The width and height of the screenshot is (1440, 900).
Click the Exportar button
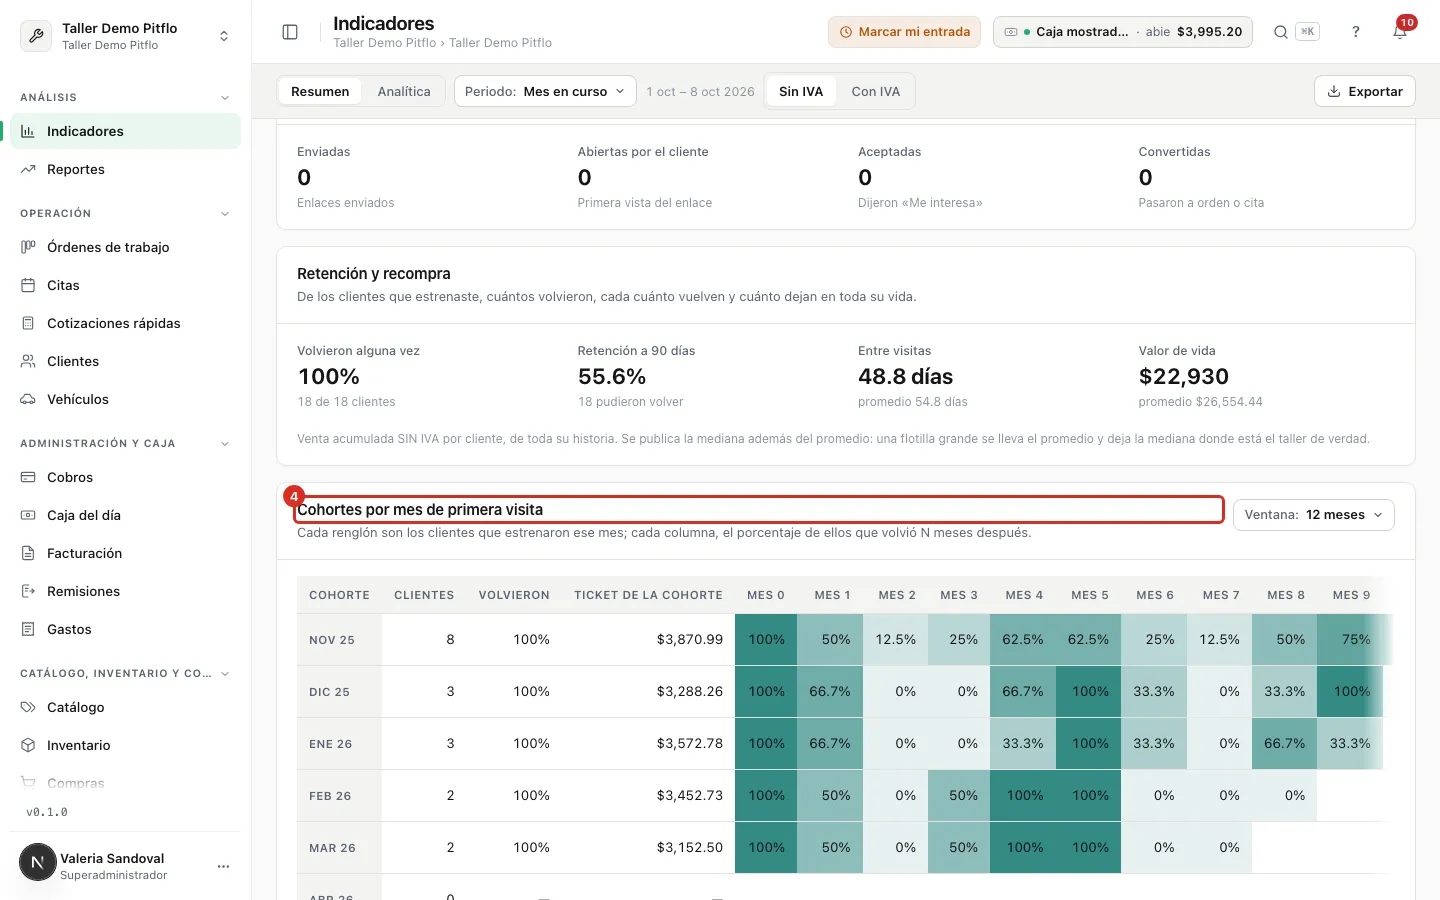coord(1365,91)
